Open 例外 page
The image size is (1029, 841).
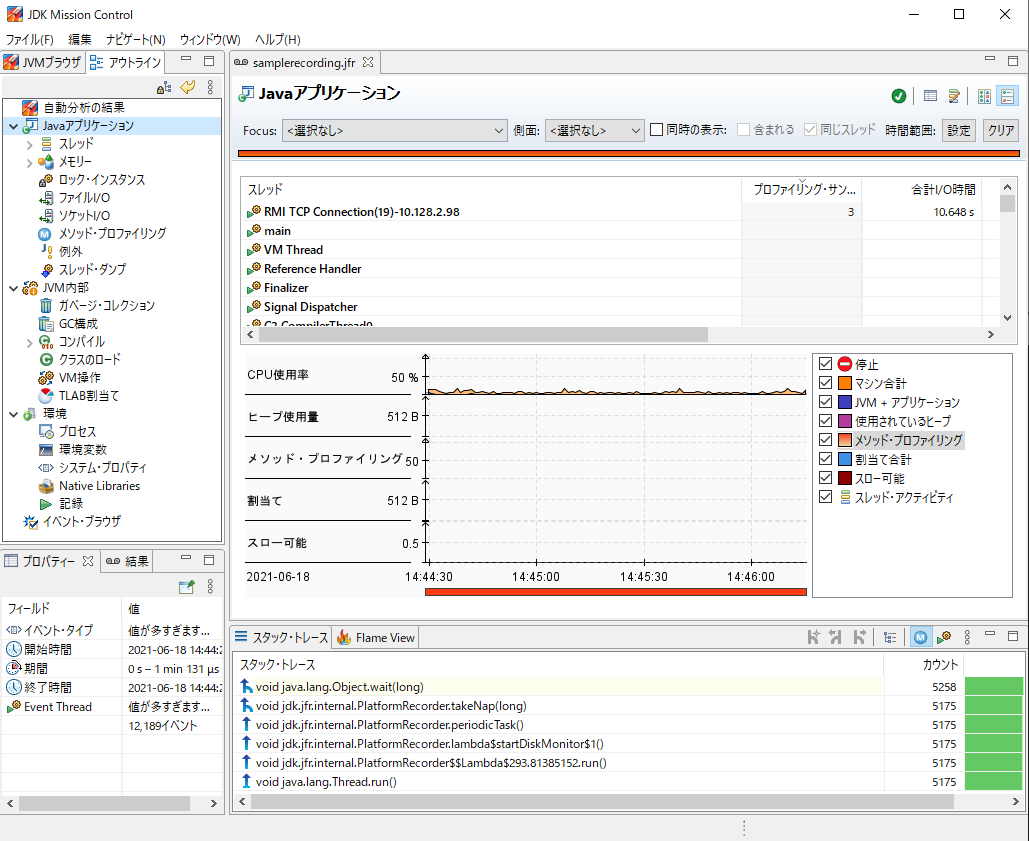pyautogui.click(x=70, y=251)
